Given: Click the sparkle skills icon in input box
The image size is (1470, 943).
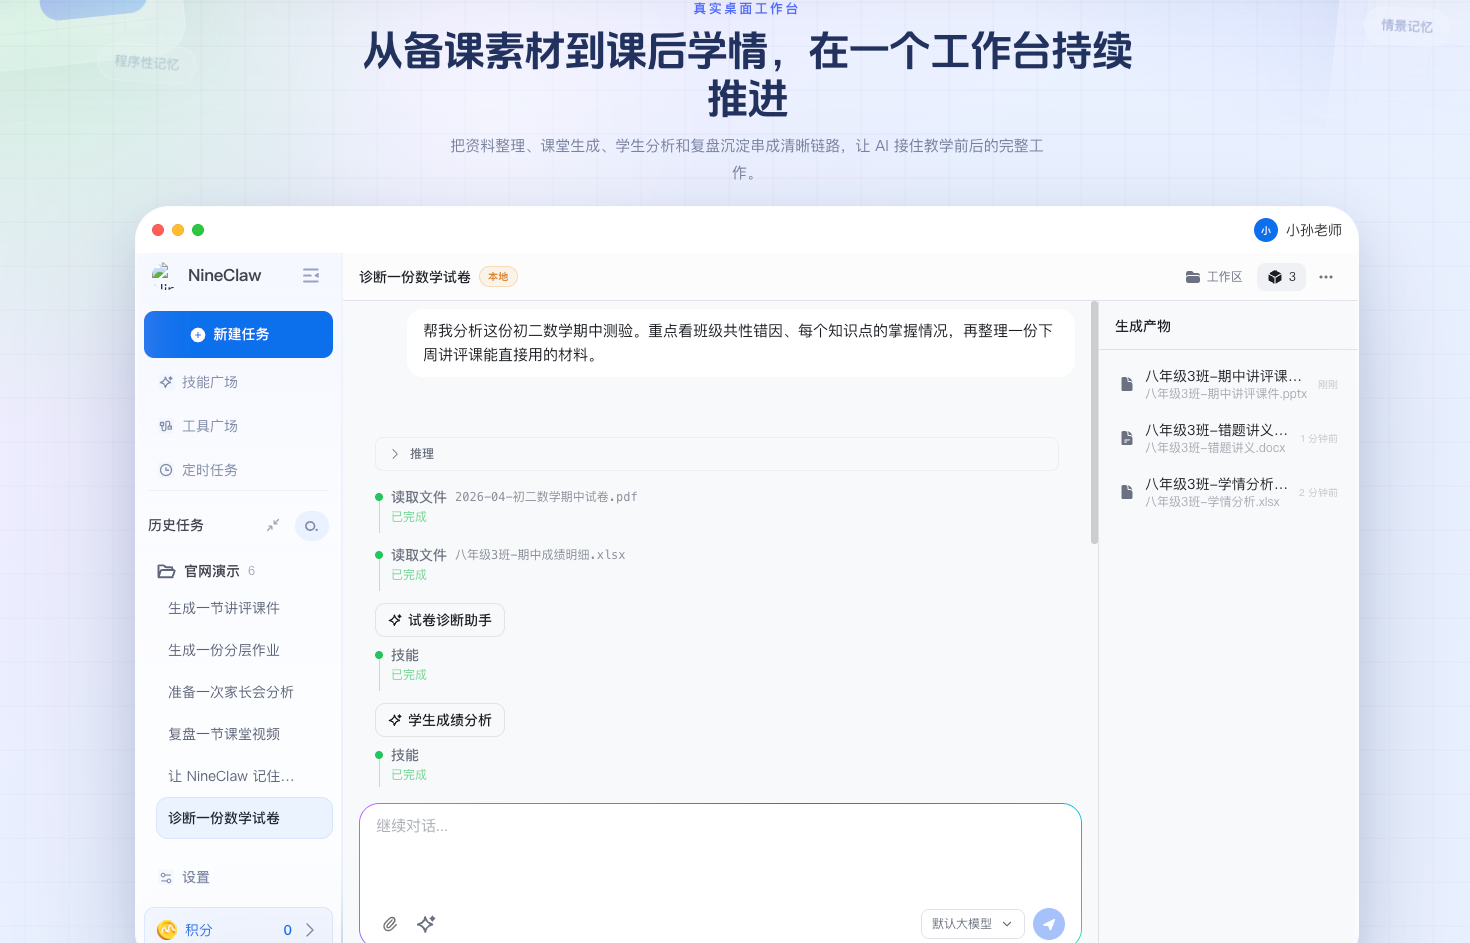Looking at the screenshot, I should click(x=426, y=924).
